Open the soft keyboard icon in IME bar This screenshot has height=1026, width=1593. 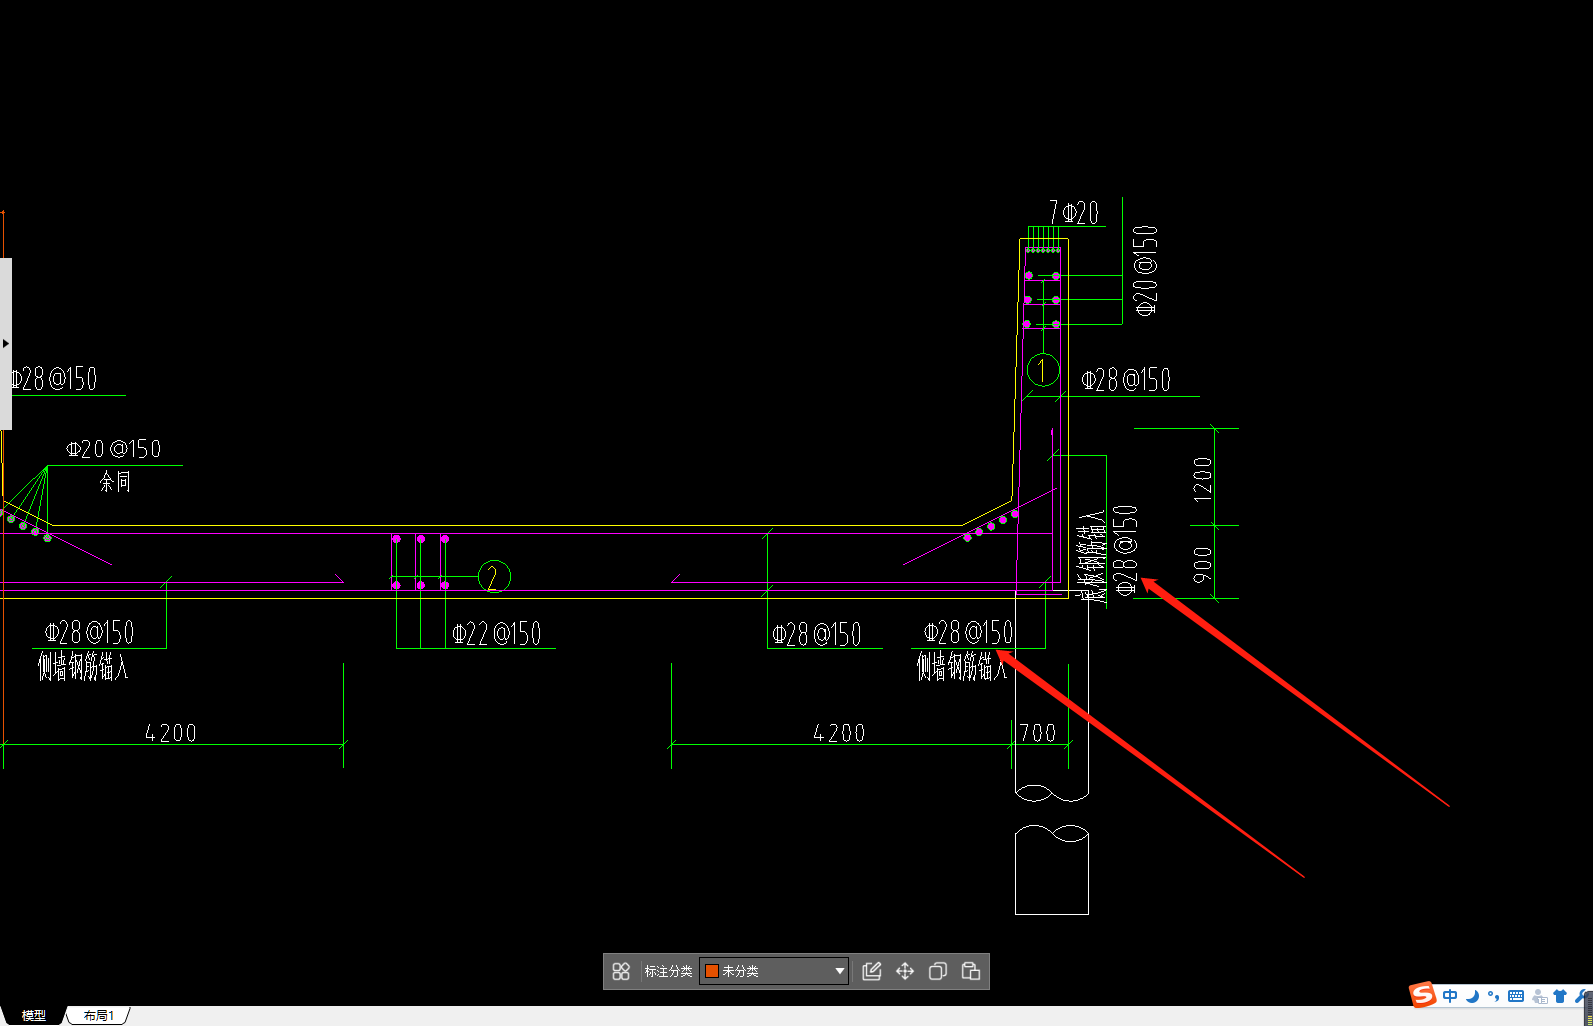[x=1516, y=996]
